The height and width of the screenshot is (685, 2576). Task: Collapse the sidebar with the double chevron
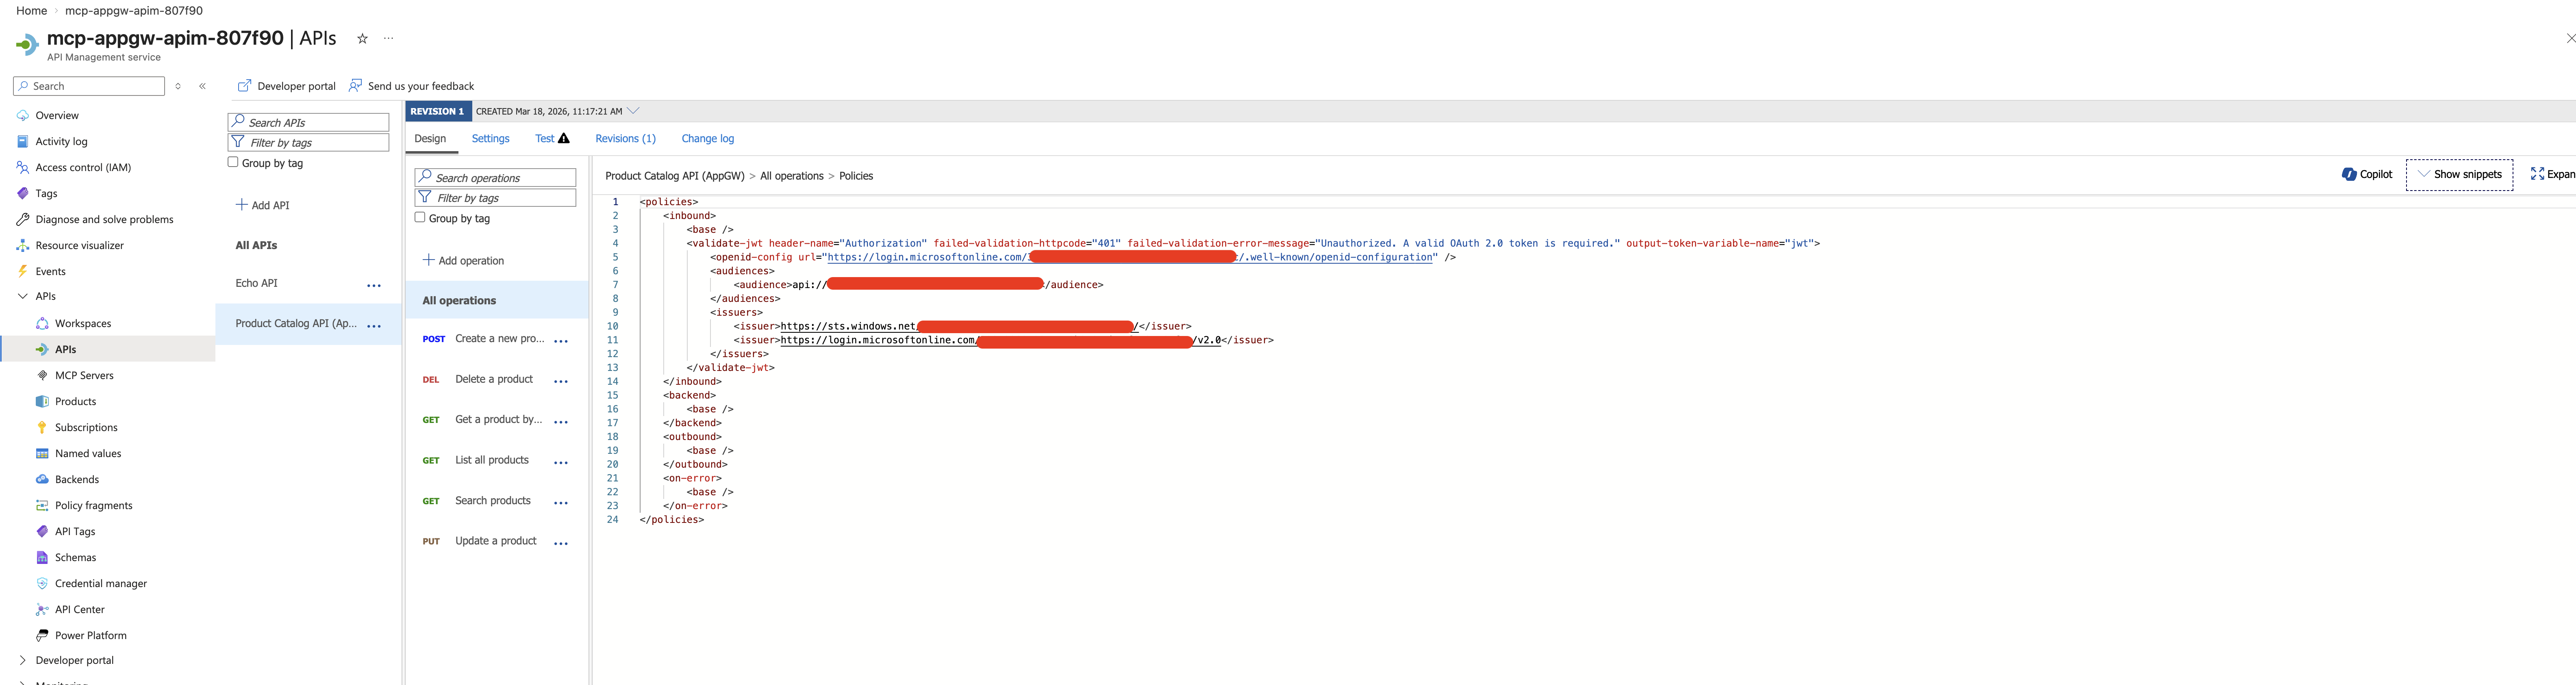(x=202, y=86)
